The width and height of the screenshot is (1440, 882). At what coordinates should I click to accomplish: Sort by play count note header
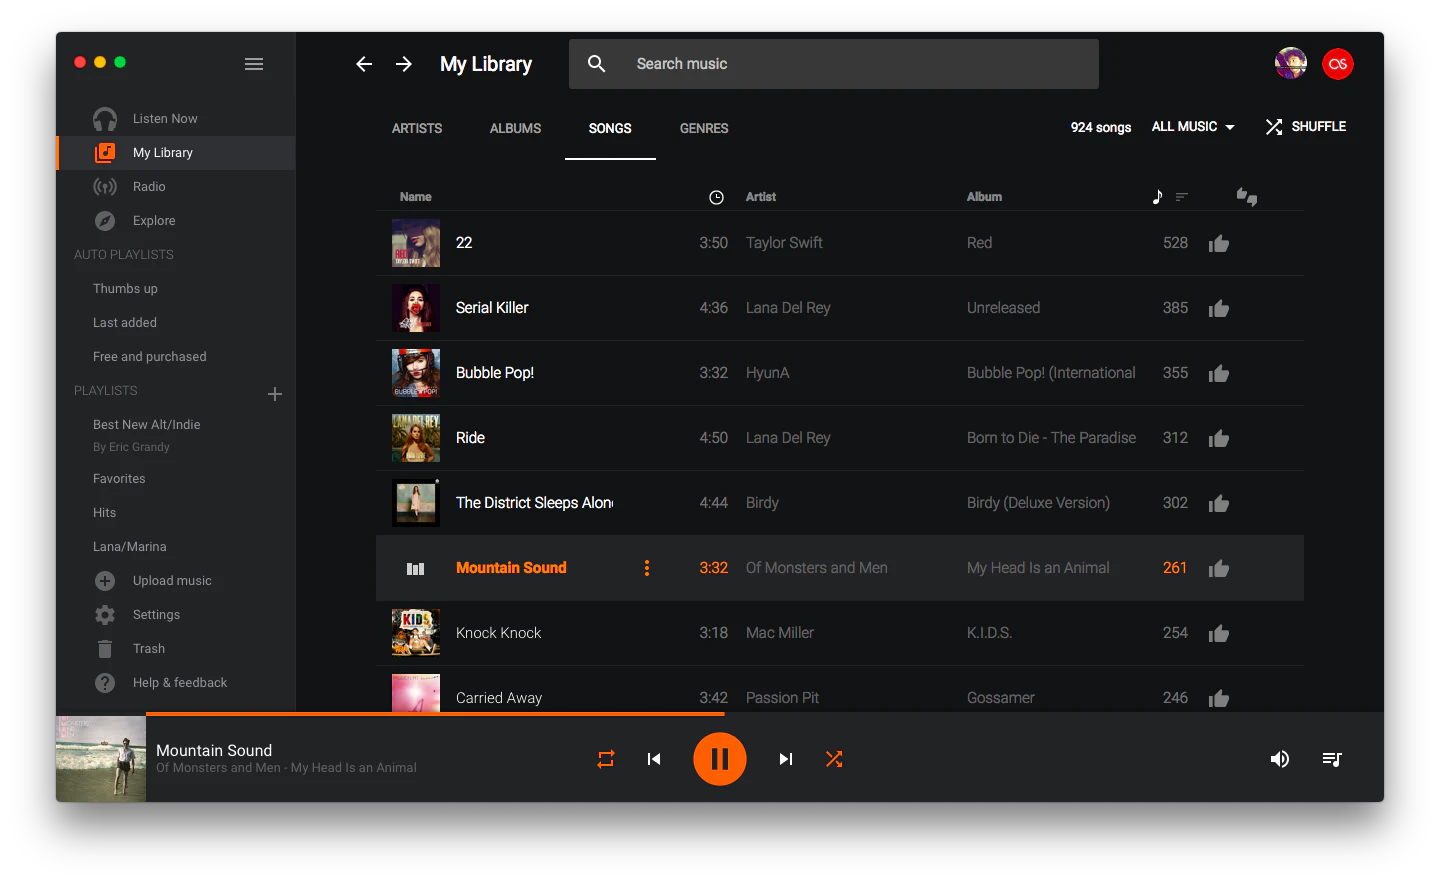(x=1158, y=197)
